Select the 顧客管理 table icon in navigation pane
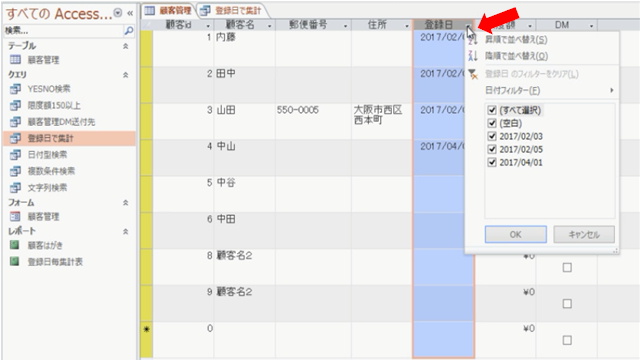640x360 pixels. point(15,60)
